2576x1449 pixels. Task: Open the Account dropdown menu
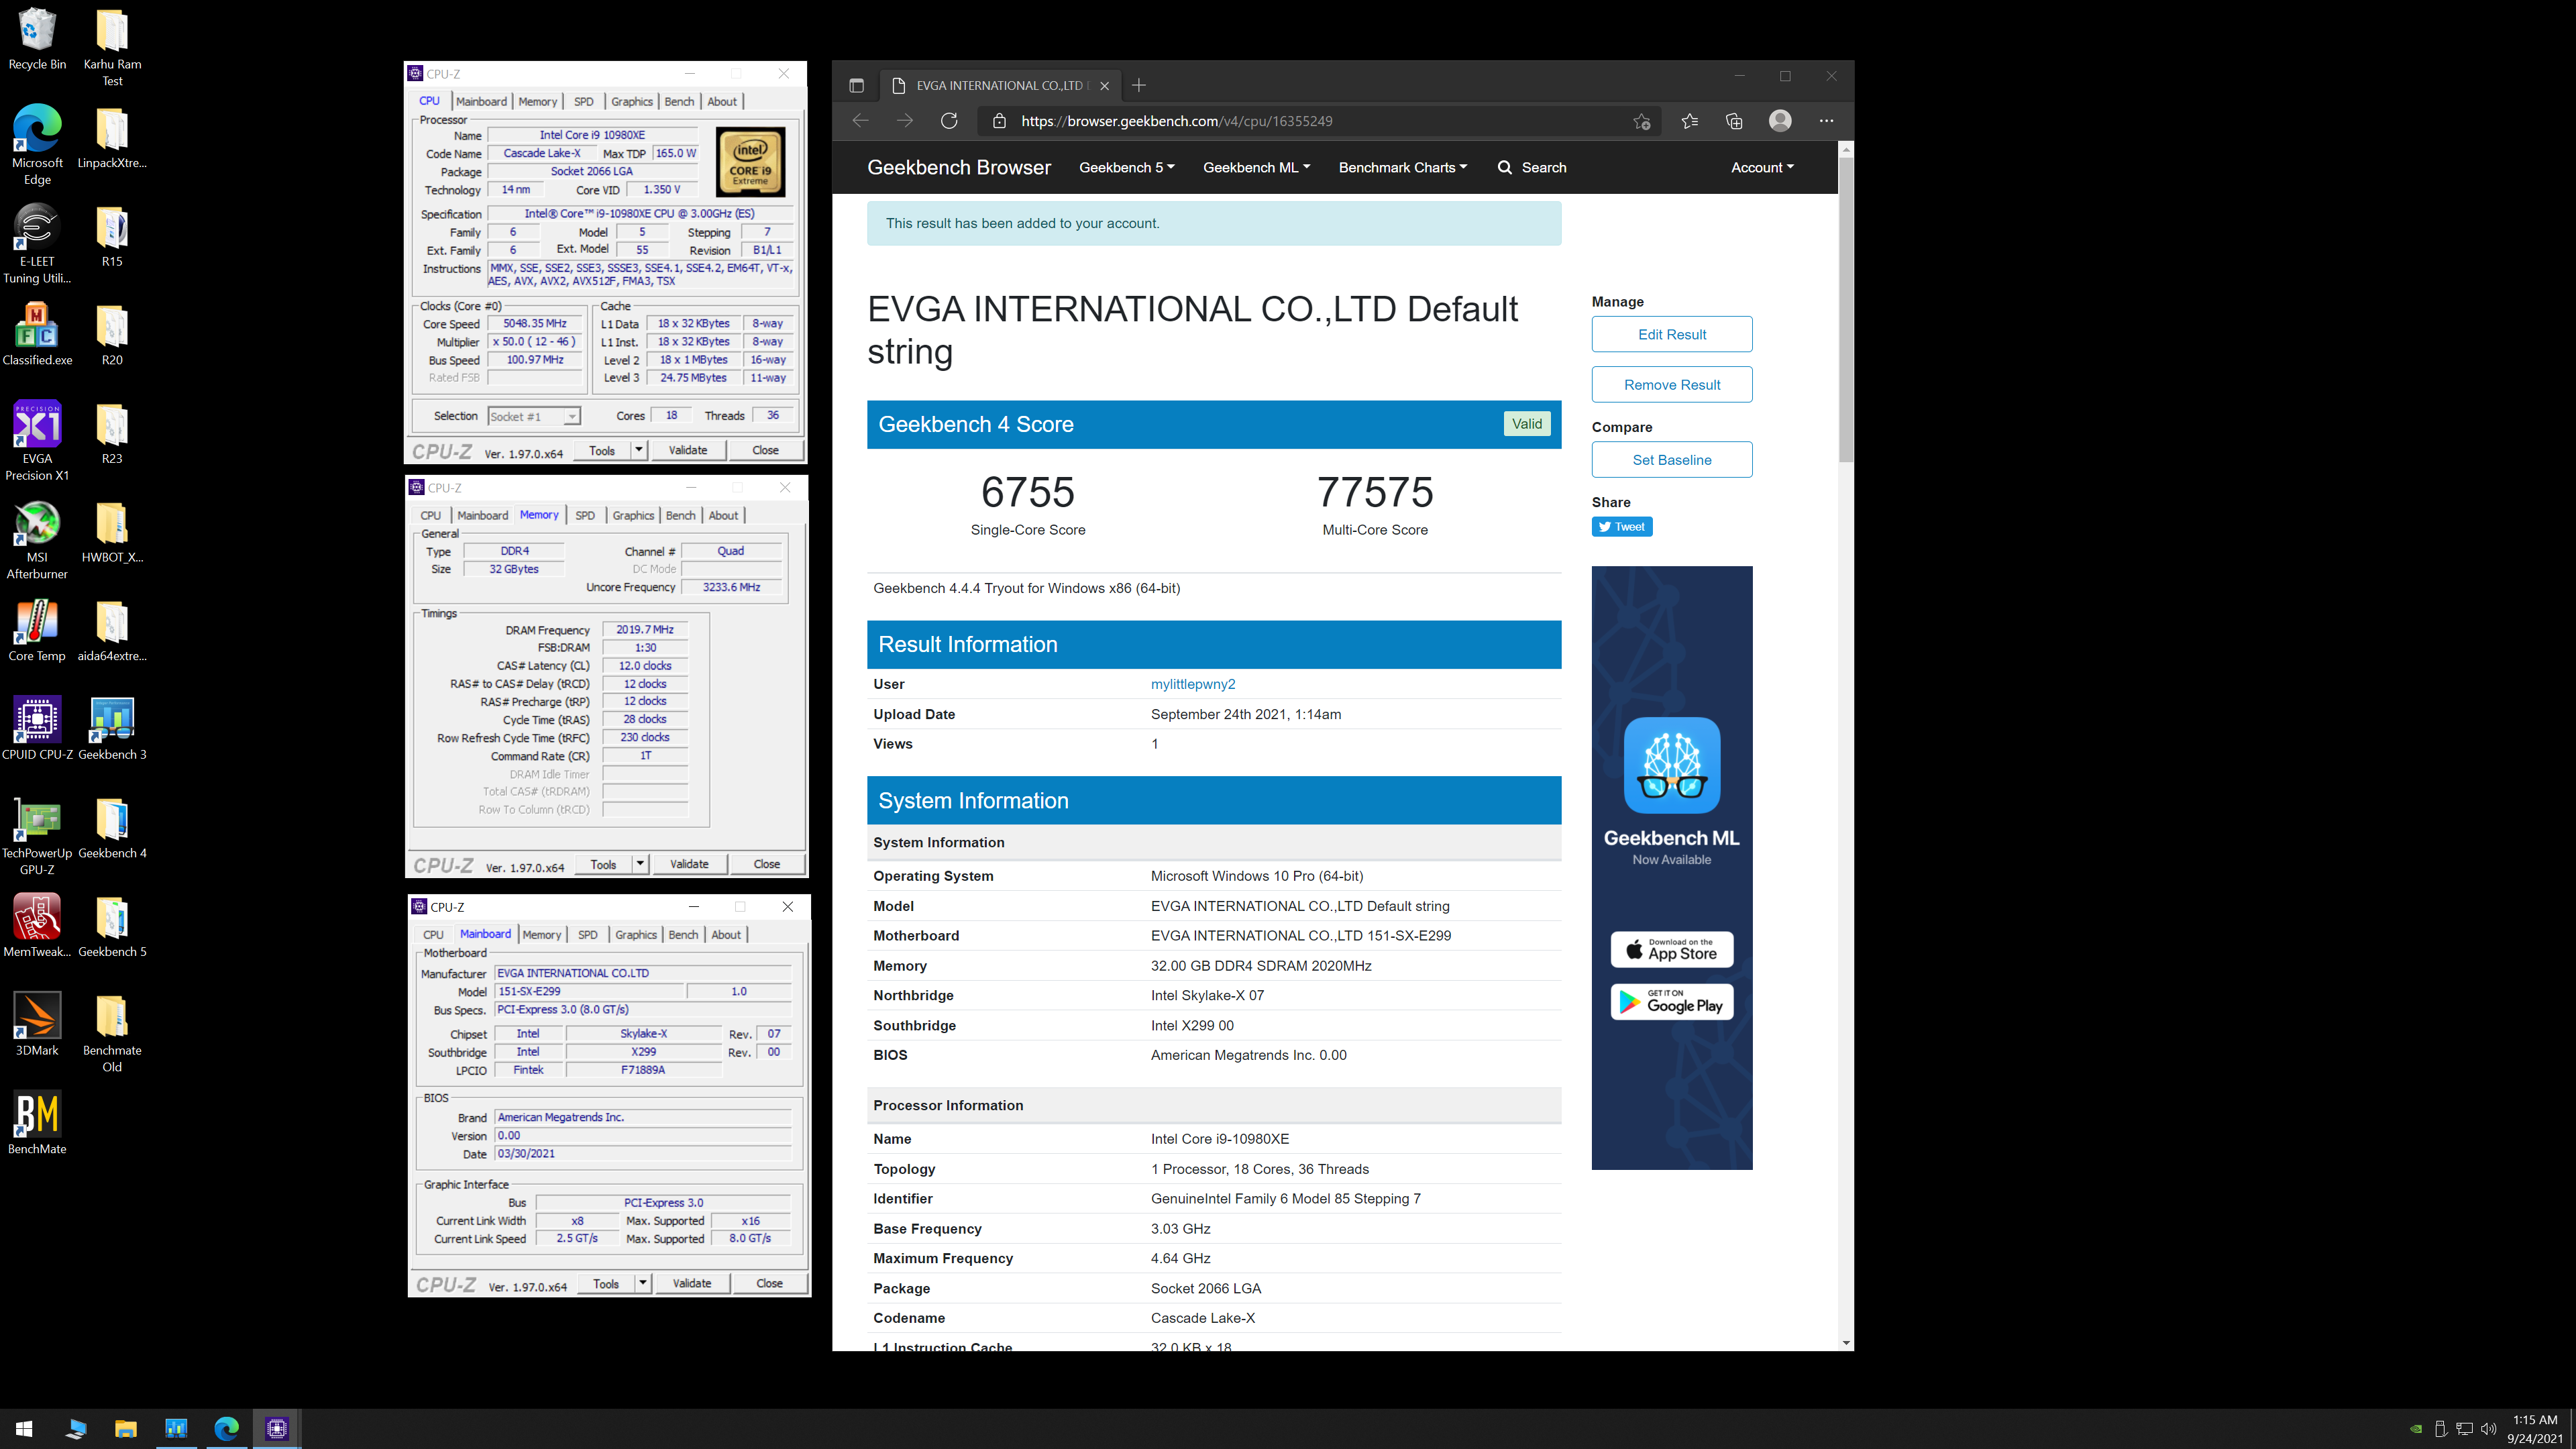[1762, 167]
